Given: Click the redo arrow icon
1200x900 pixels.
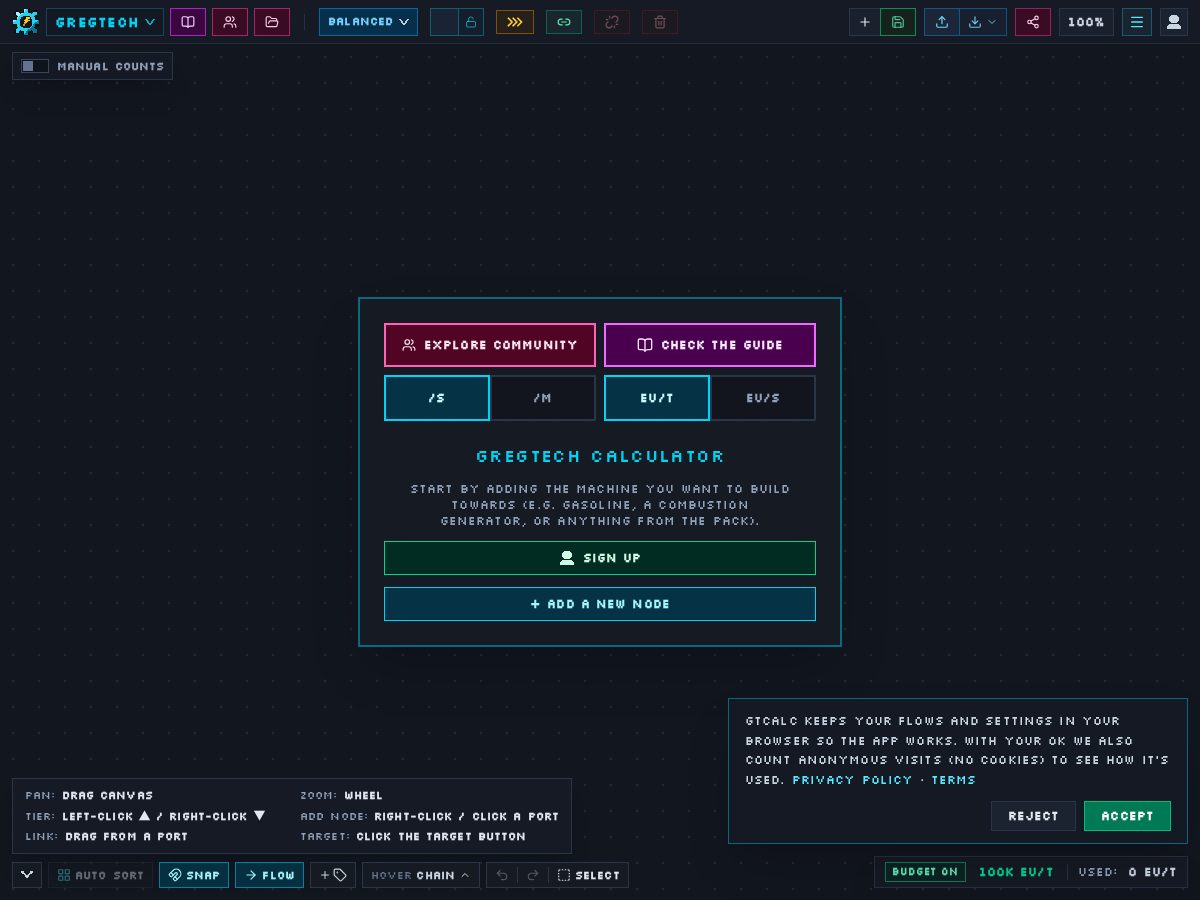Looking at the screenshot, I should tap(533, 875).
